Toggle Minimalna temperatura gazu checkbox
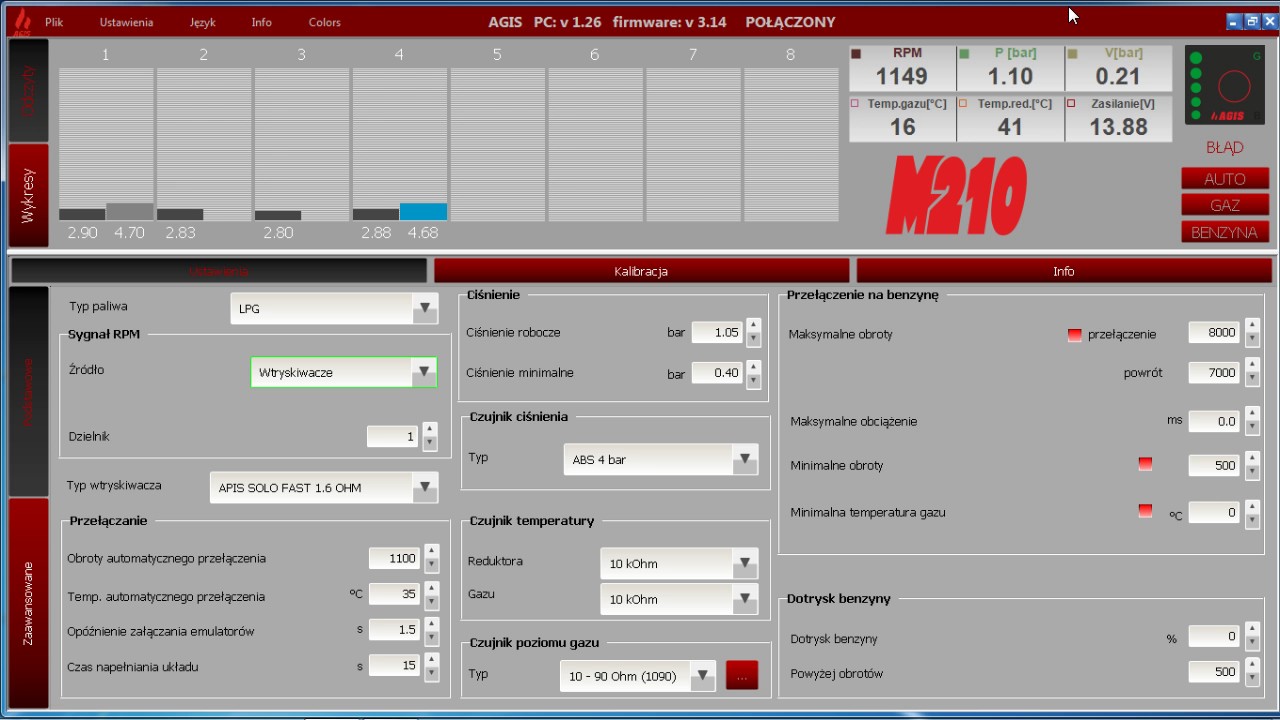Viewport: 1280px width, 720px height. coord(1145,511)
